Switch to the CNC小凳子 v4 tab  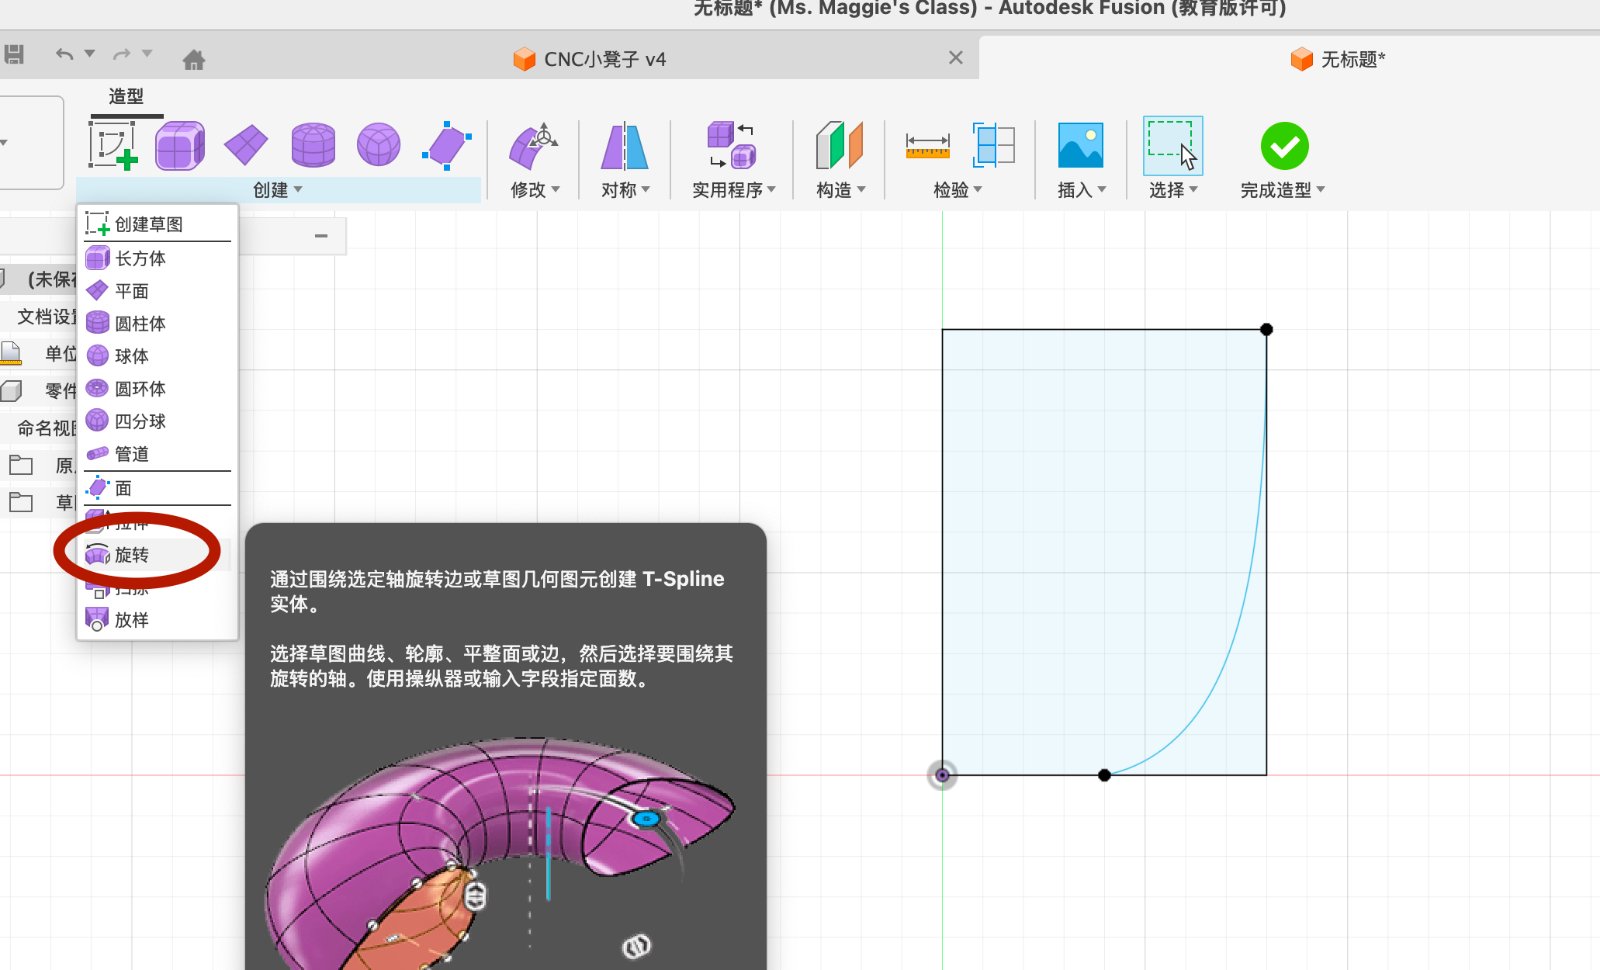point(590,58)
